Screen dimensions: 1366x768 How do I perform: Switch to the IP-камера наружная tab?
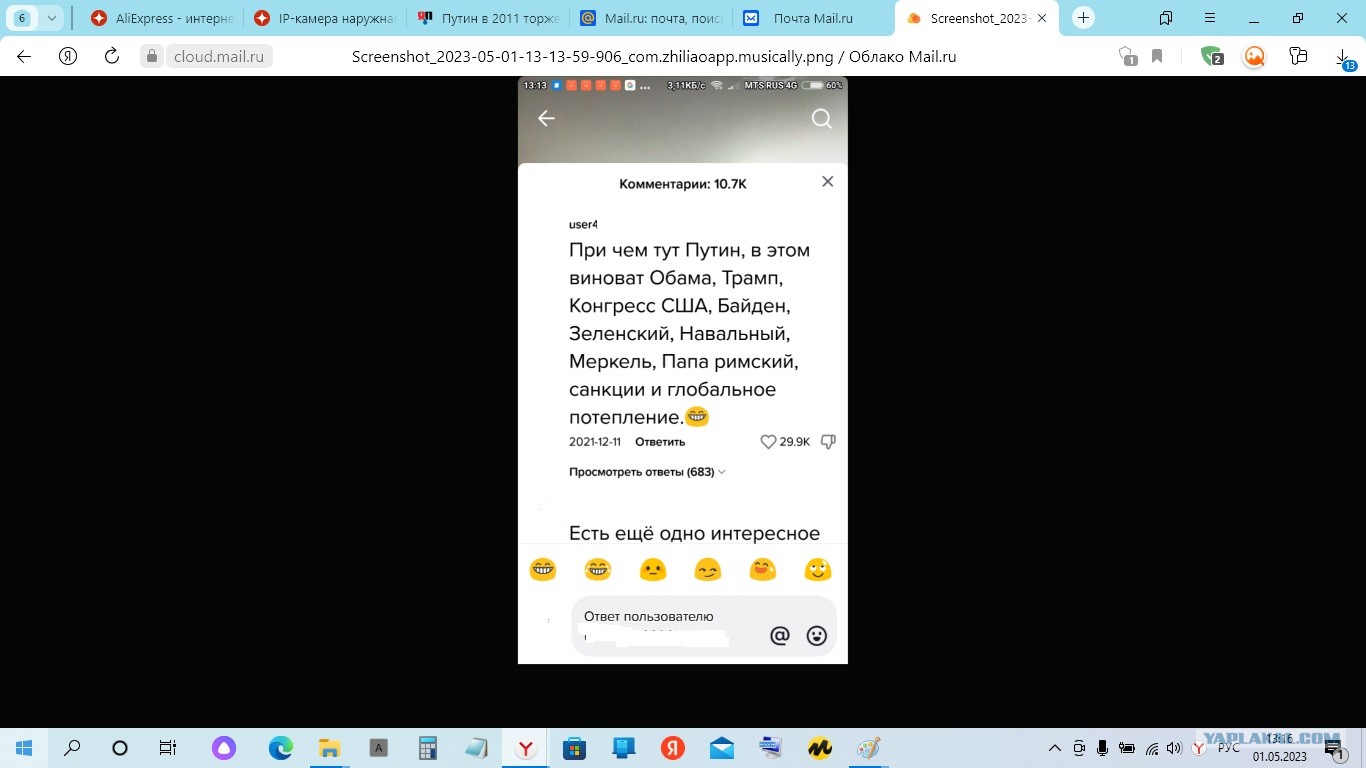[324, 18]
